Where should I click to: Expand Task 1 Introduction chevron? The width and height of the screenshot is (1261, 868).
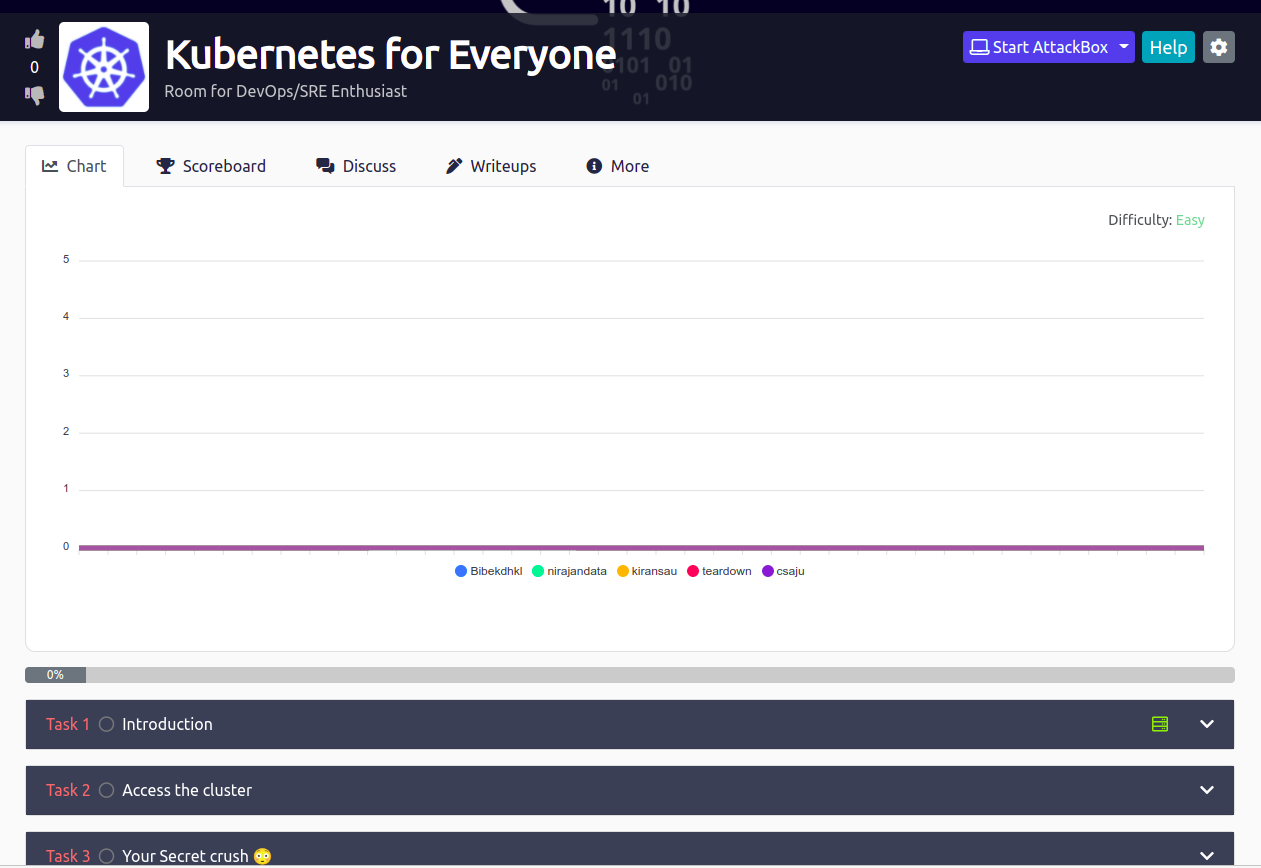pos(1207,724)
